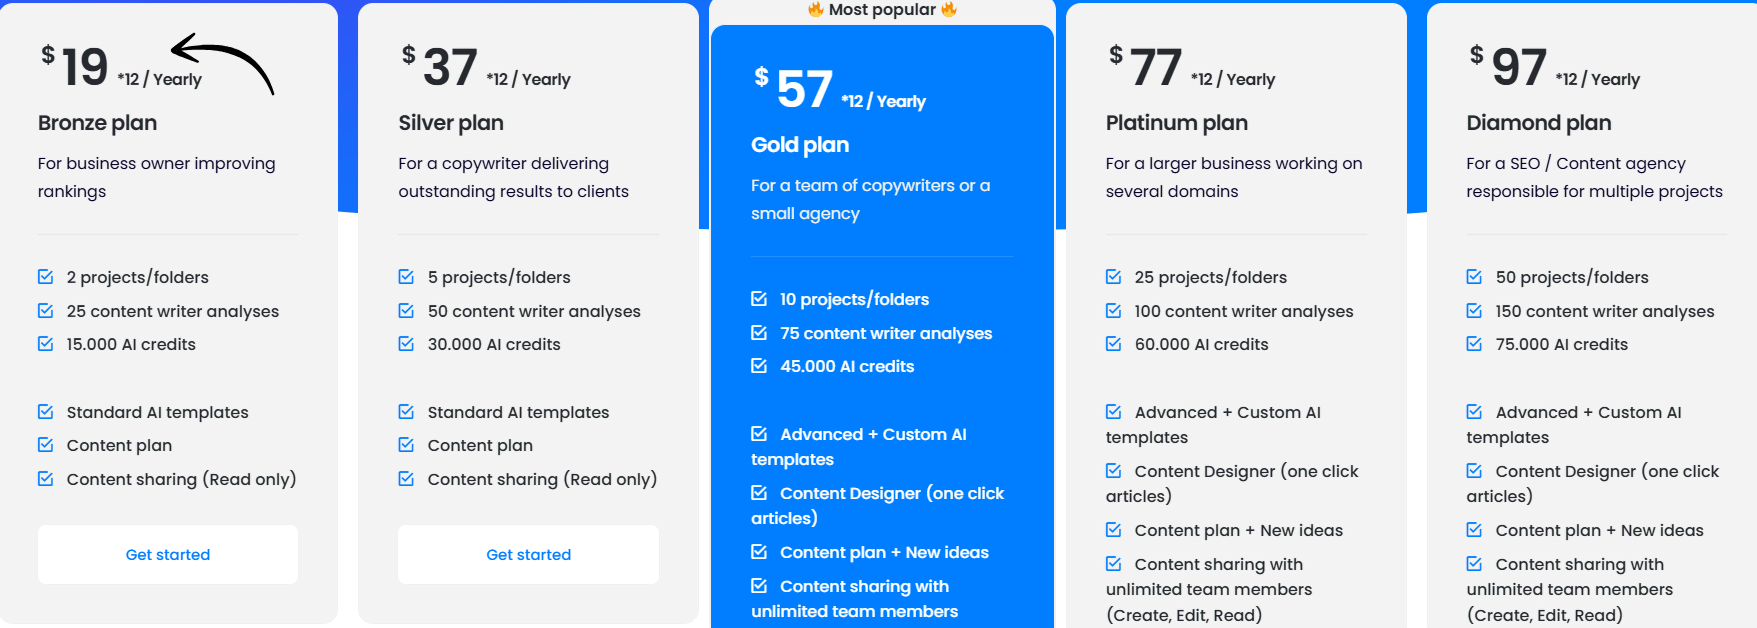The height and width of the screenshot is (628, 1757).
Task: Select the Diamond plan heading
Action: [x=1538, y=123]
